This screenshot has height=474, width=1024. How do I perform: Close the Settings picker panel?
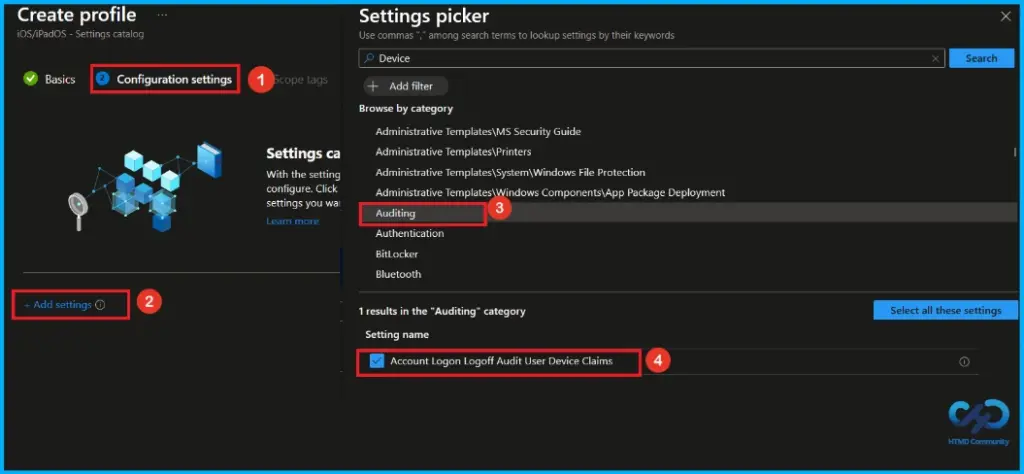1006,17
